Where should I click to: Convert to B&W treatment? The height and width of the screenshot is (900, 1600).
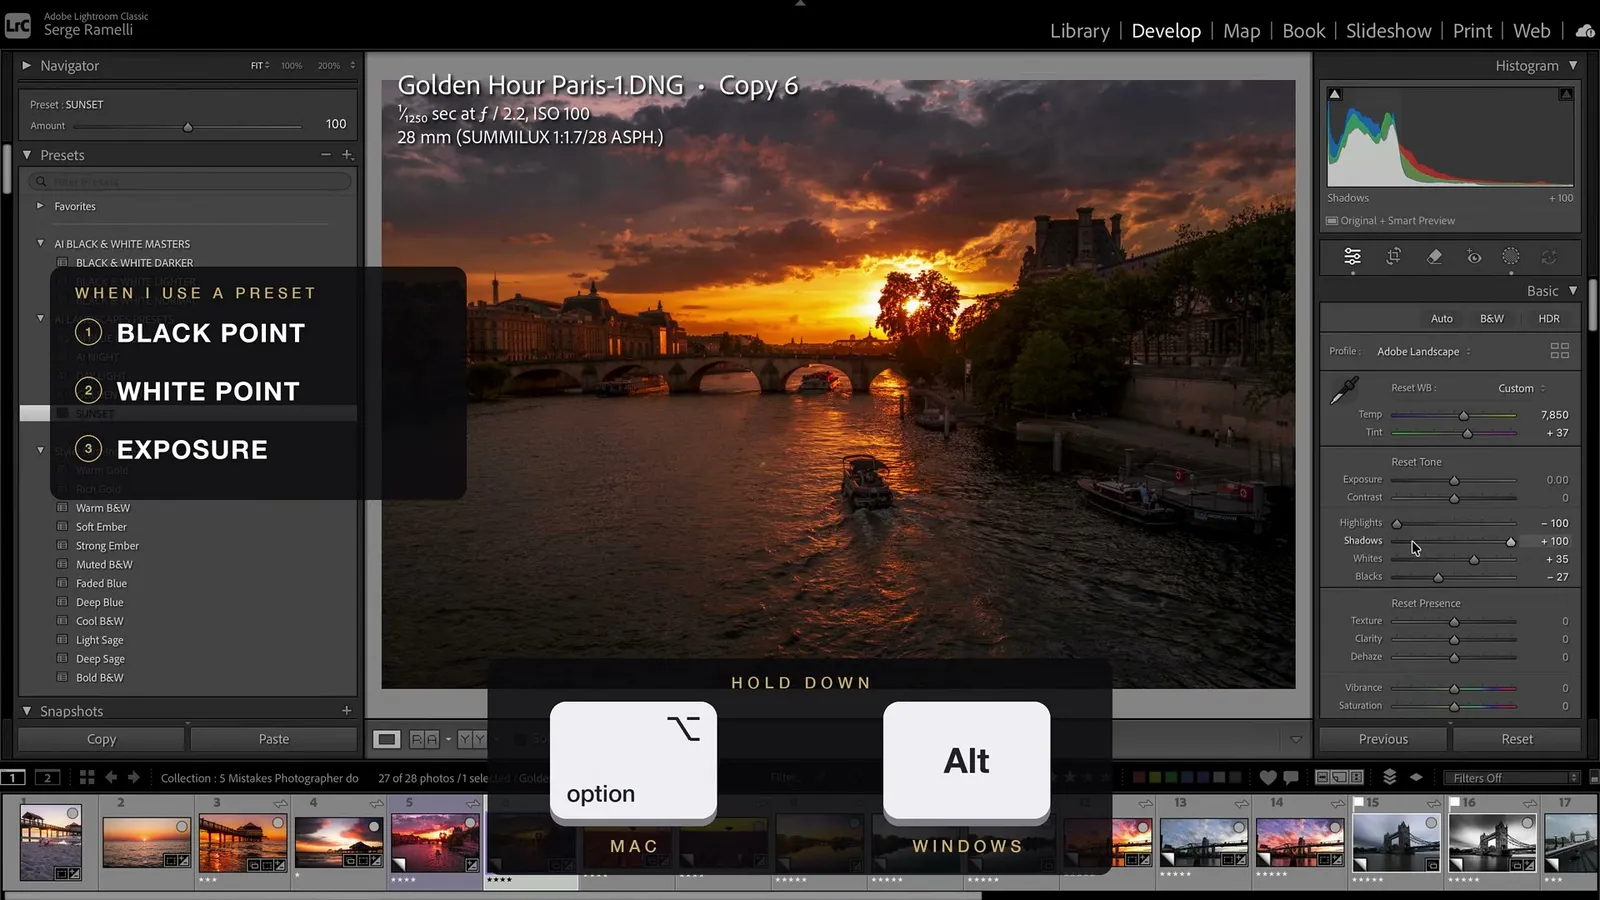[1492, 318]
